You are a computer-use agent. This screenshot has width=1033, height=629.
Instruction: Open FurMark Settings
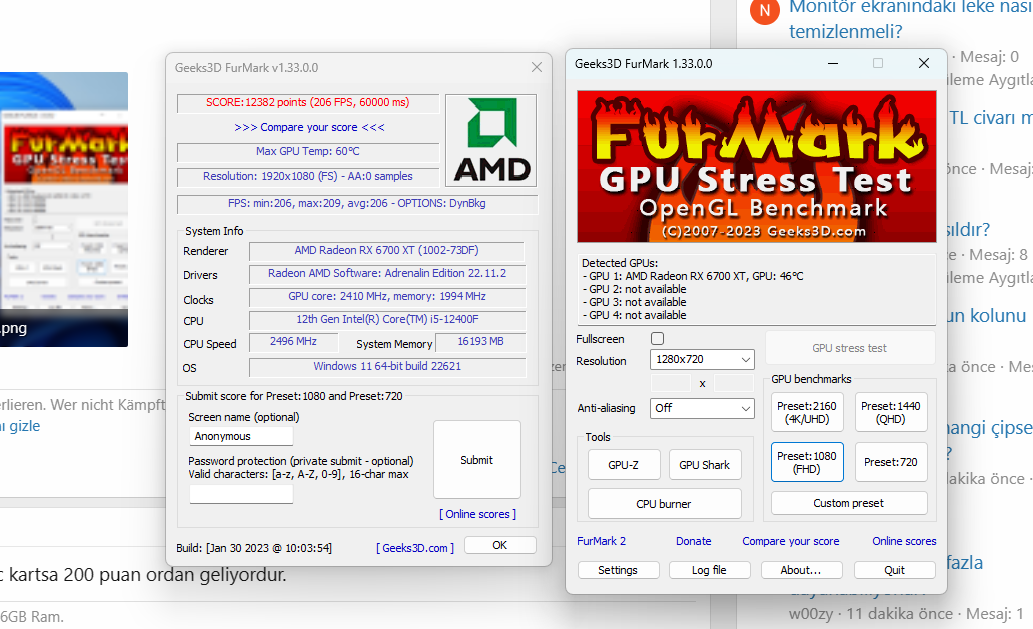(x=618, y=570)
